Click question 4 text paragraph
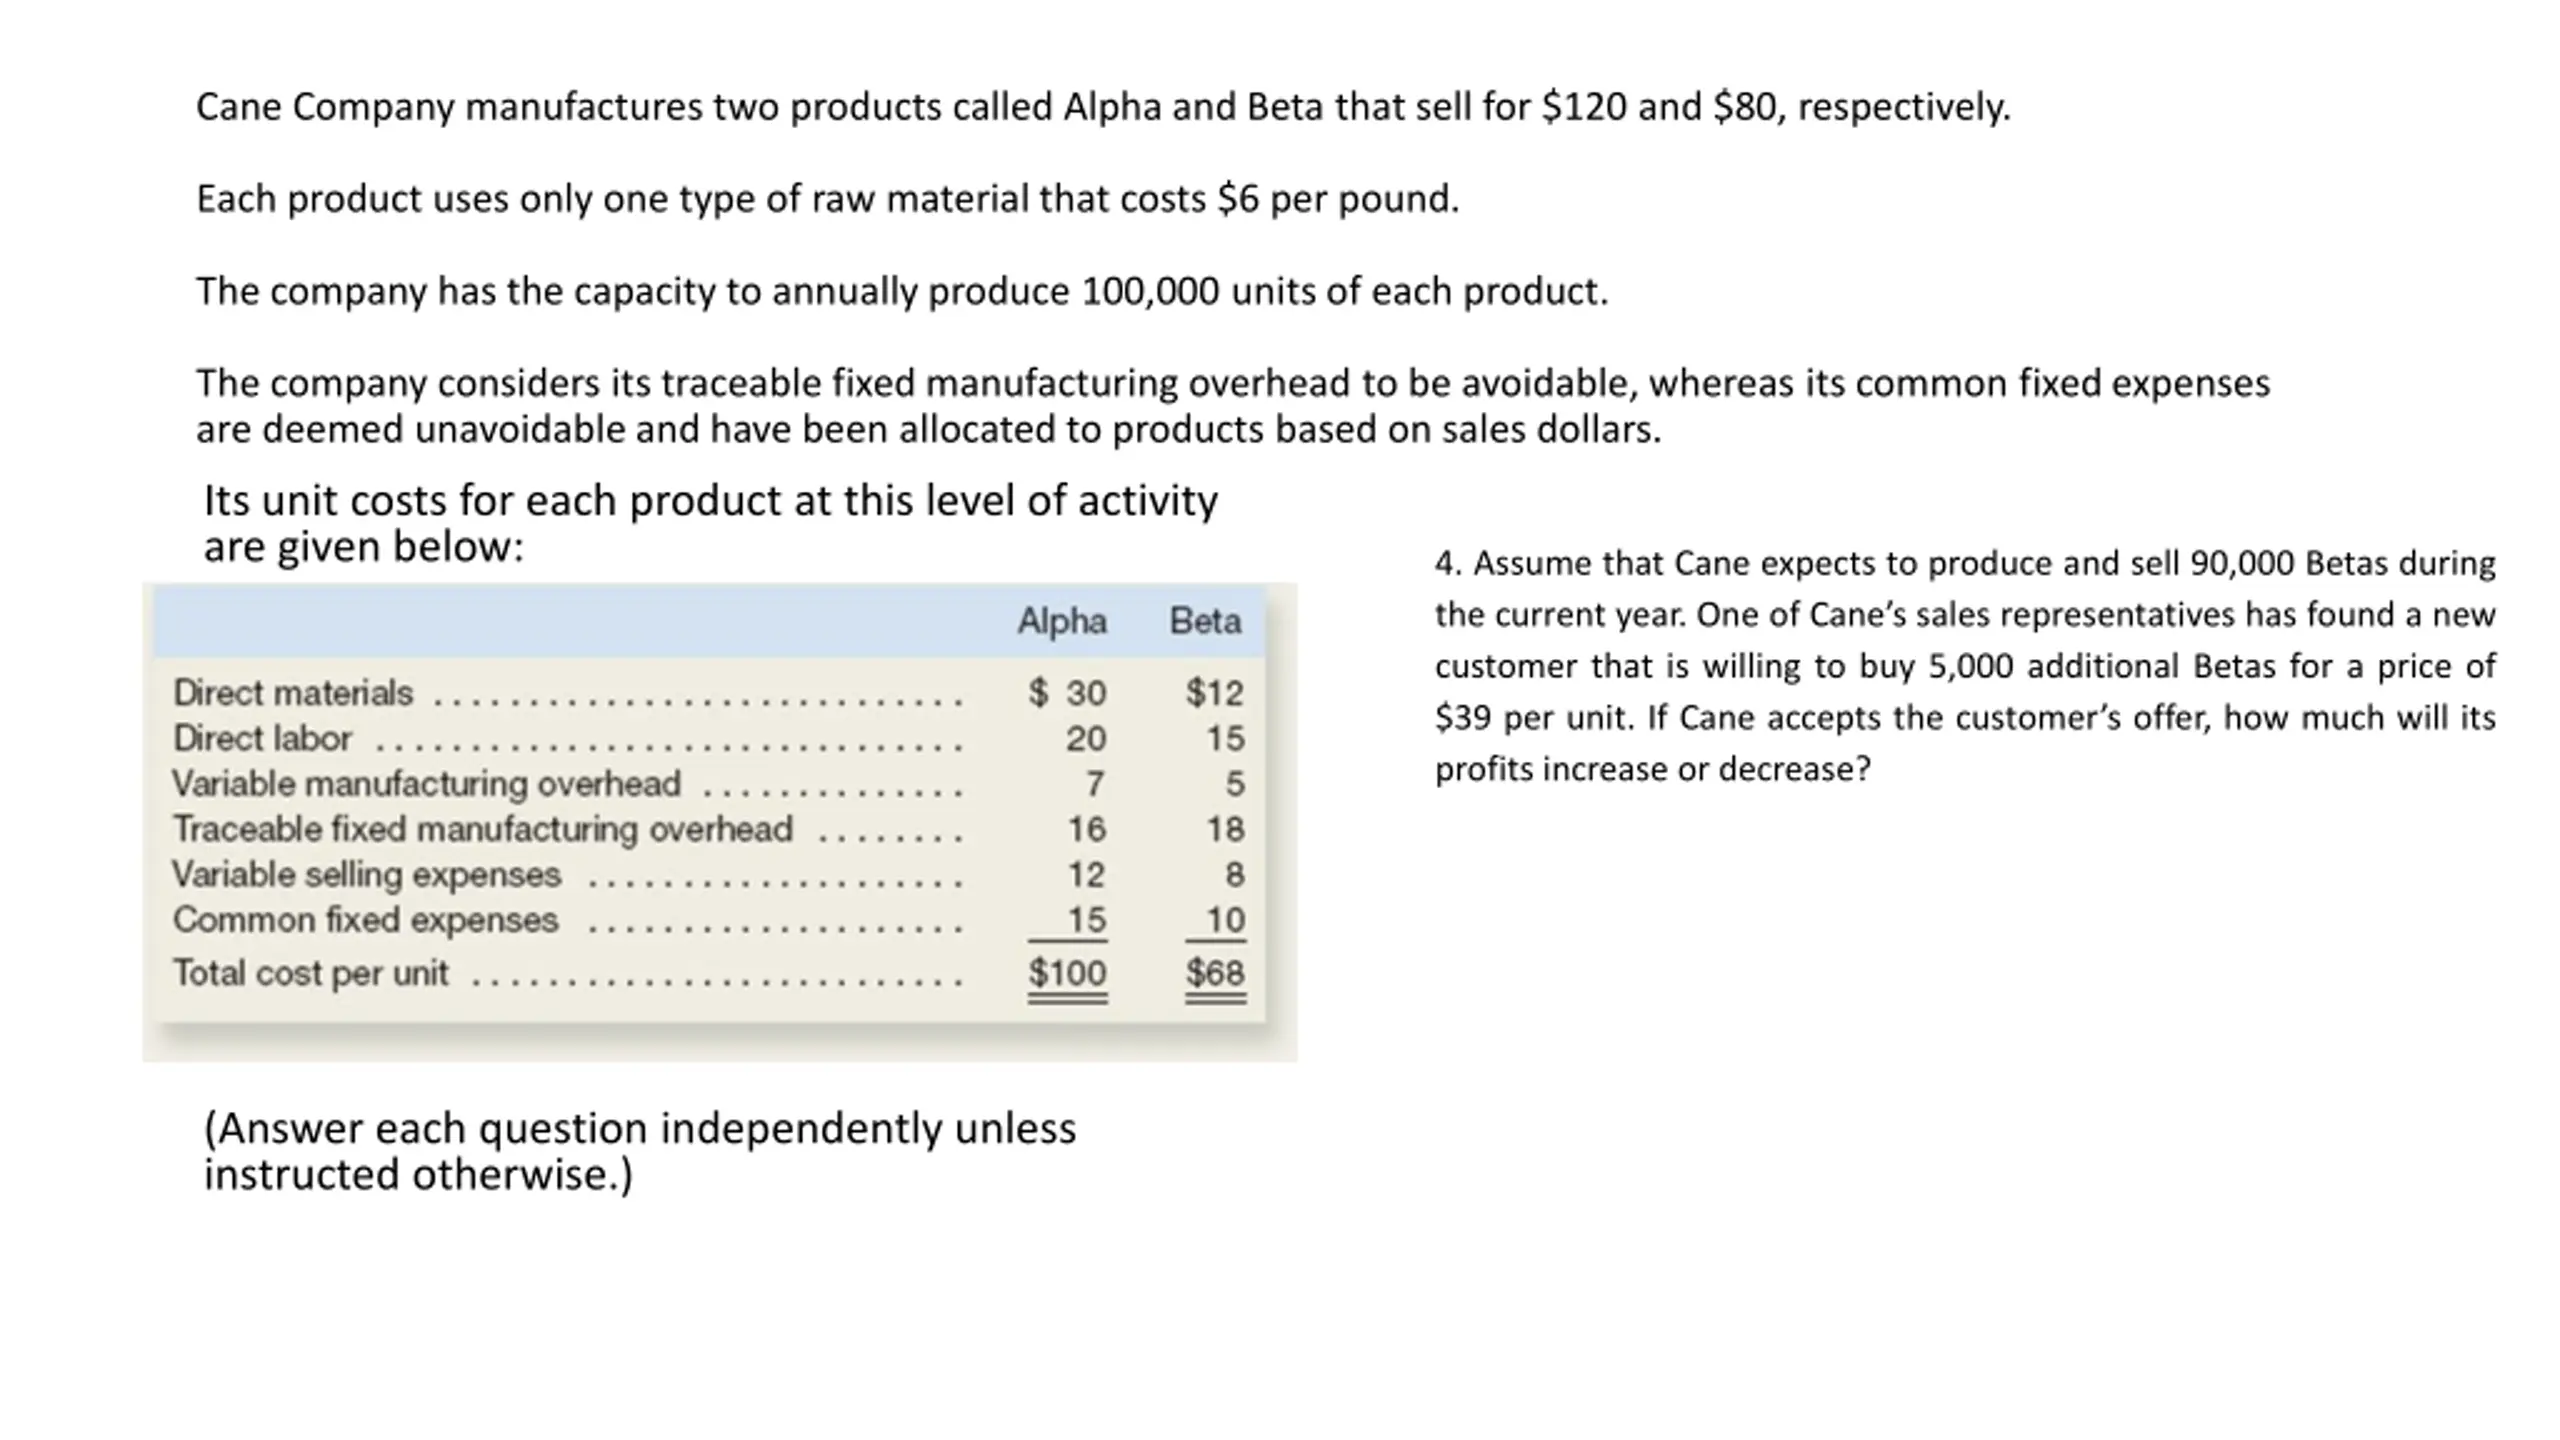Screen dimensions: 2560x1440 (1965, 666)
